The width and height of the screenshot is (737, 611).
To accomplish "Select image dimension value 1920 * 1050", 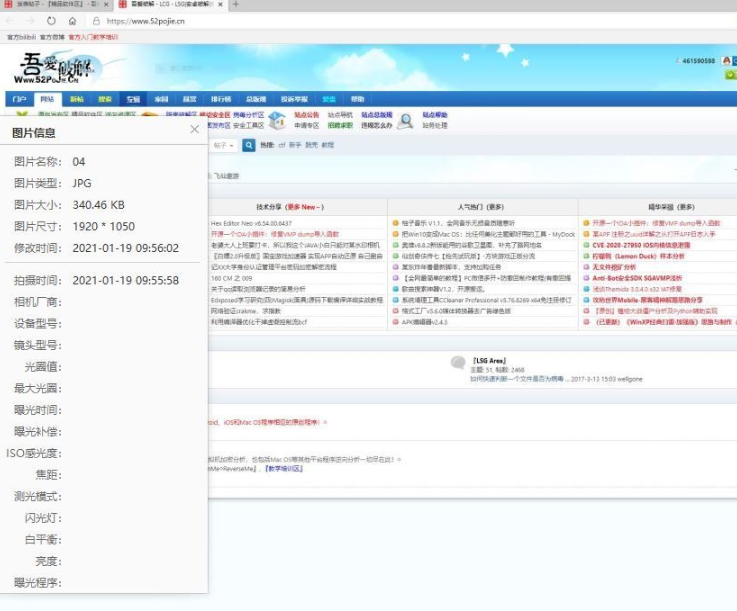I will (x=104, y=227).
